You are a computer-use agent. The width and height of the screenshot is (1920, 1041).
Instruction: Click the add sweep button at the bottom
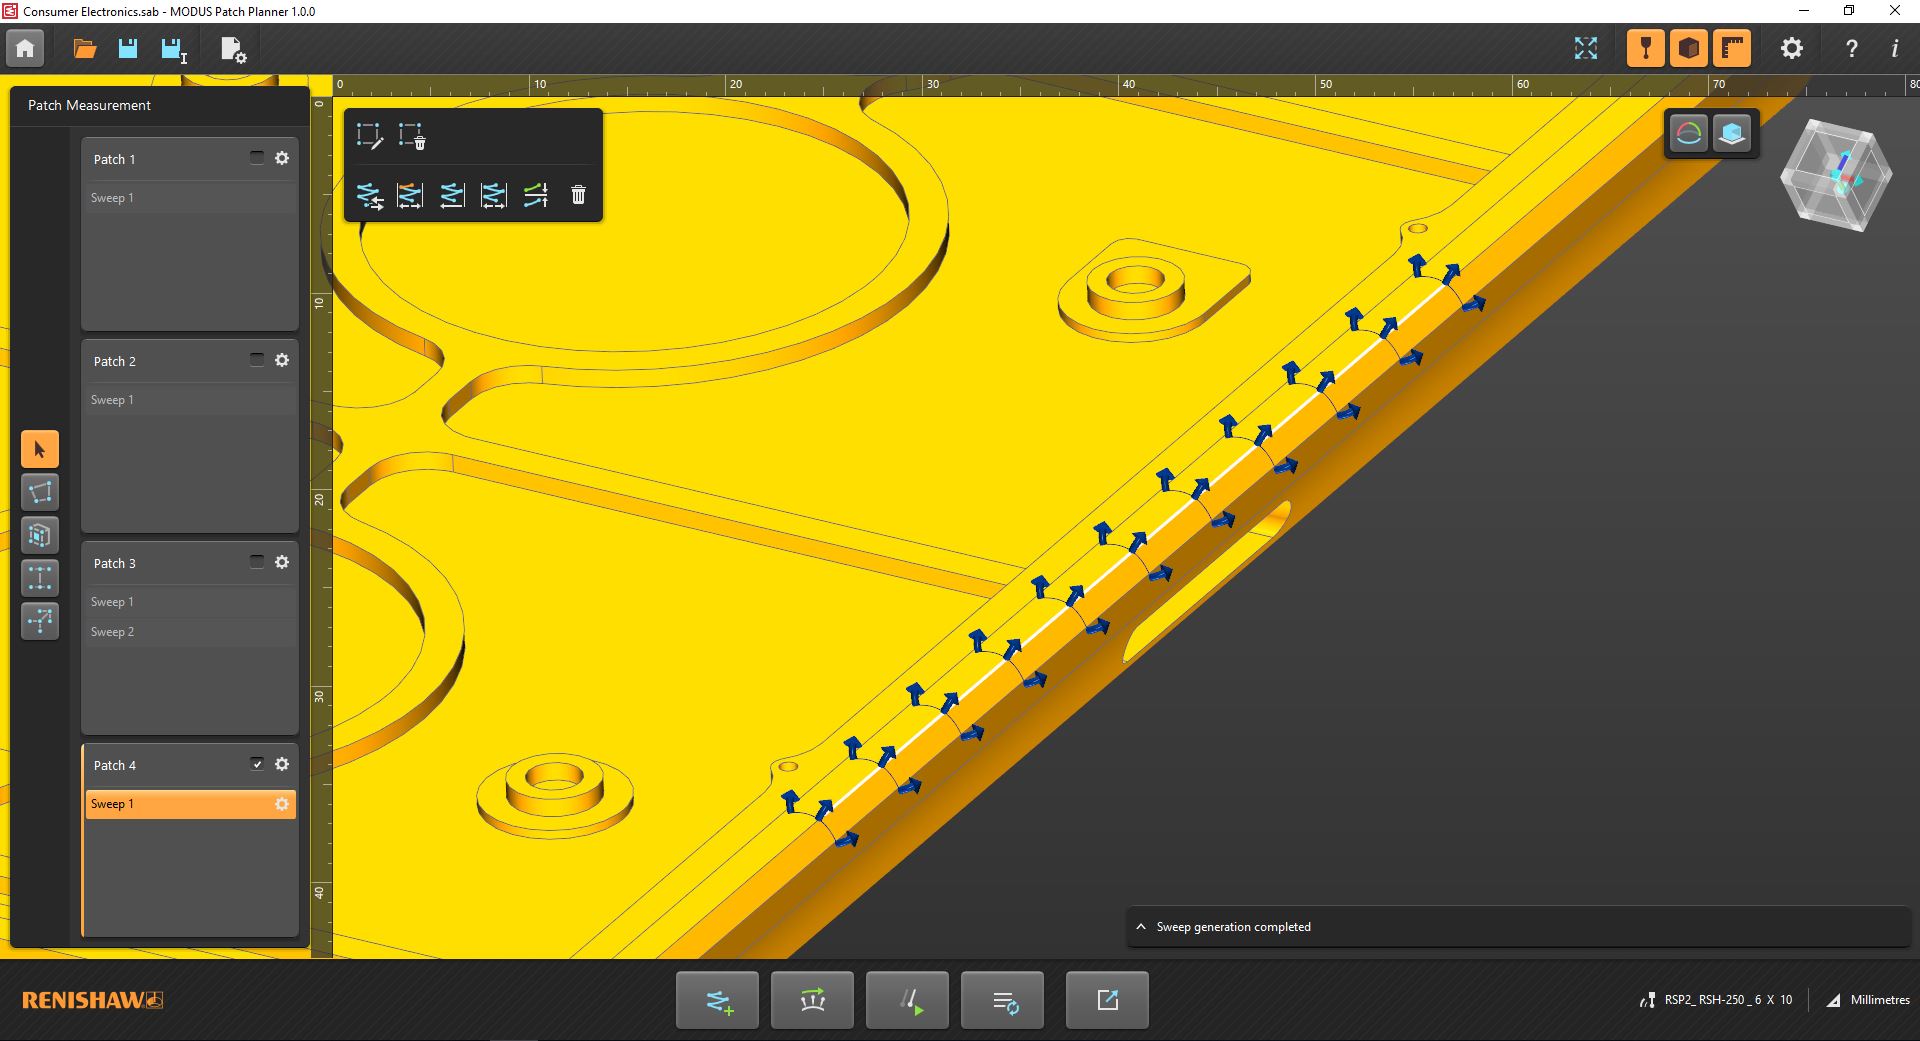717,1000
